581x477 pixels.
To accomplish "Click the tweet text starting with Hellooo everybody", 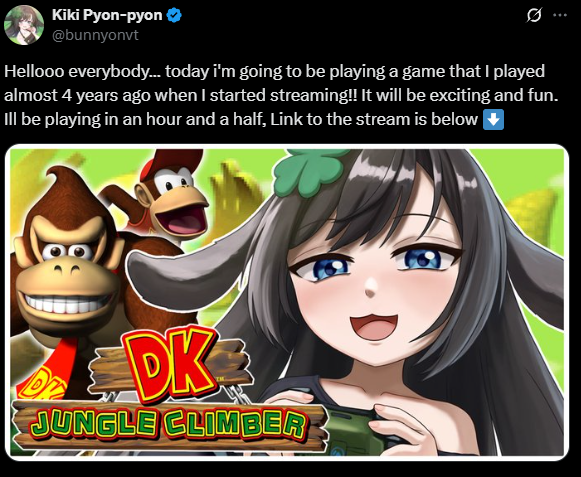I will pos(281,95).
